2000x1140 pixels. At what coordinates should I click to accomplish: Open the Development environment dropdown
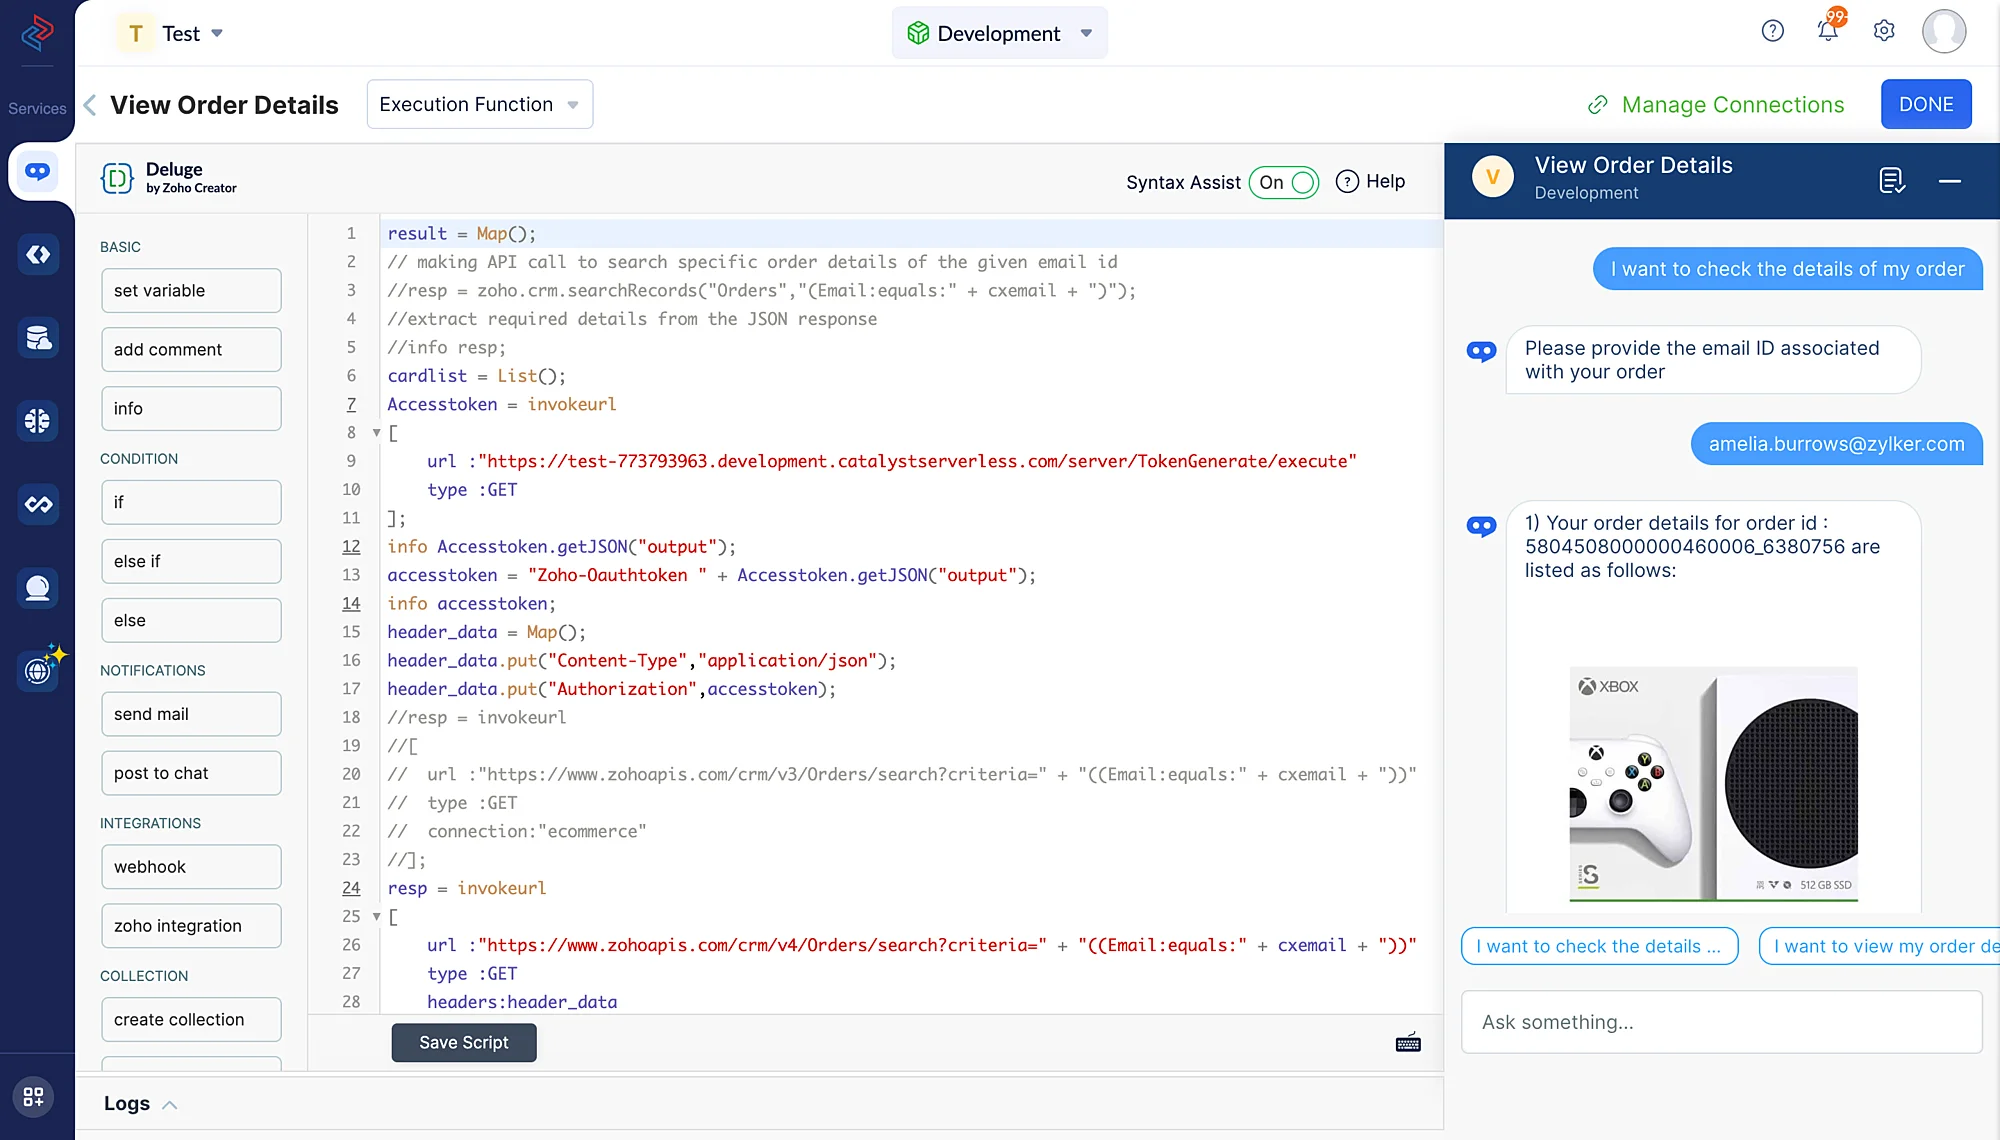tap(999, 33)
